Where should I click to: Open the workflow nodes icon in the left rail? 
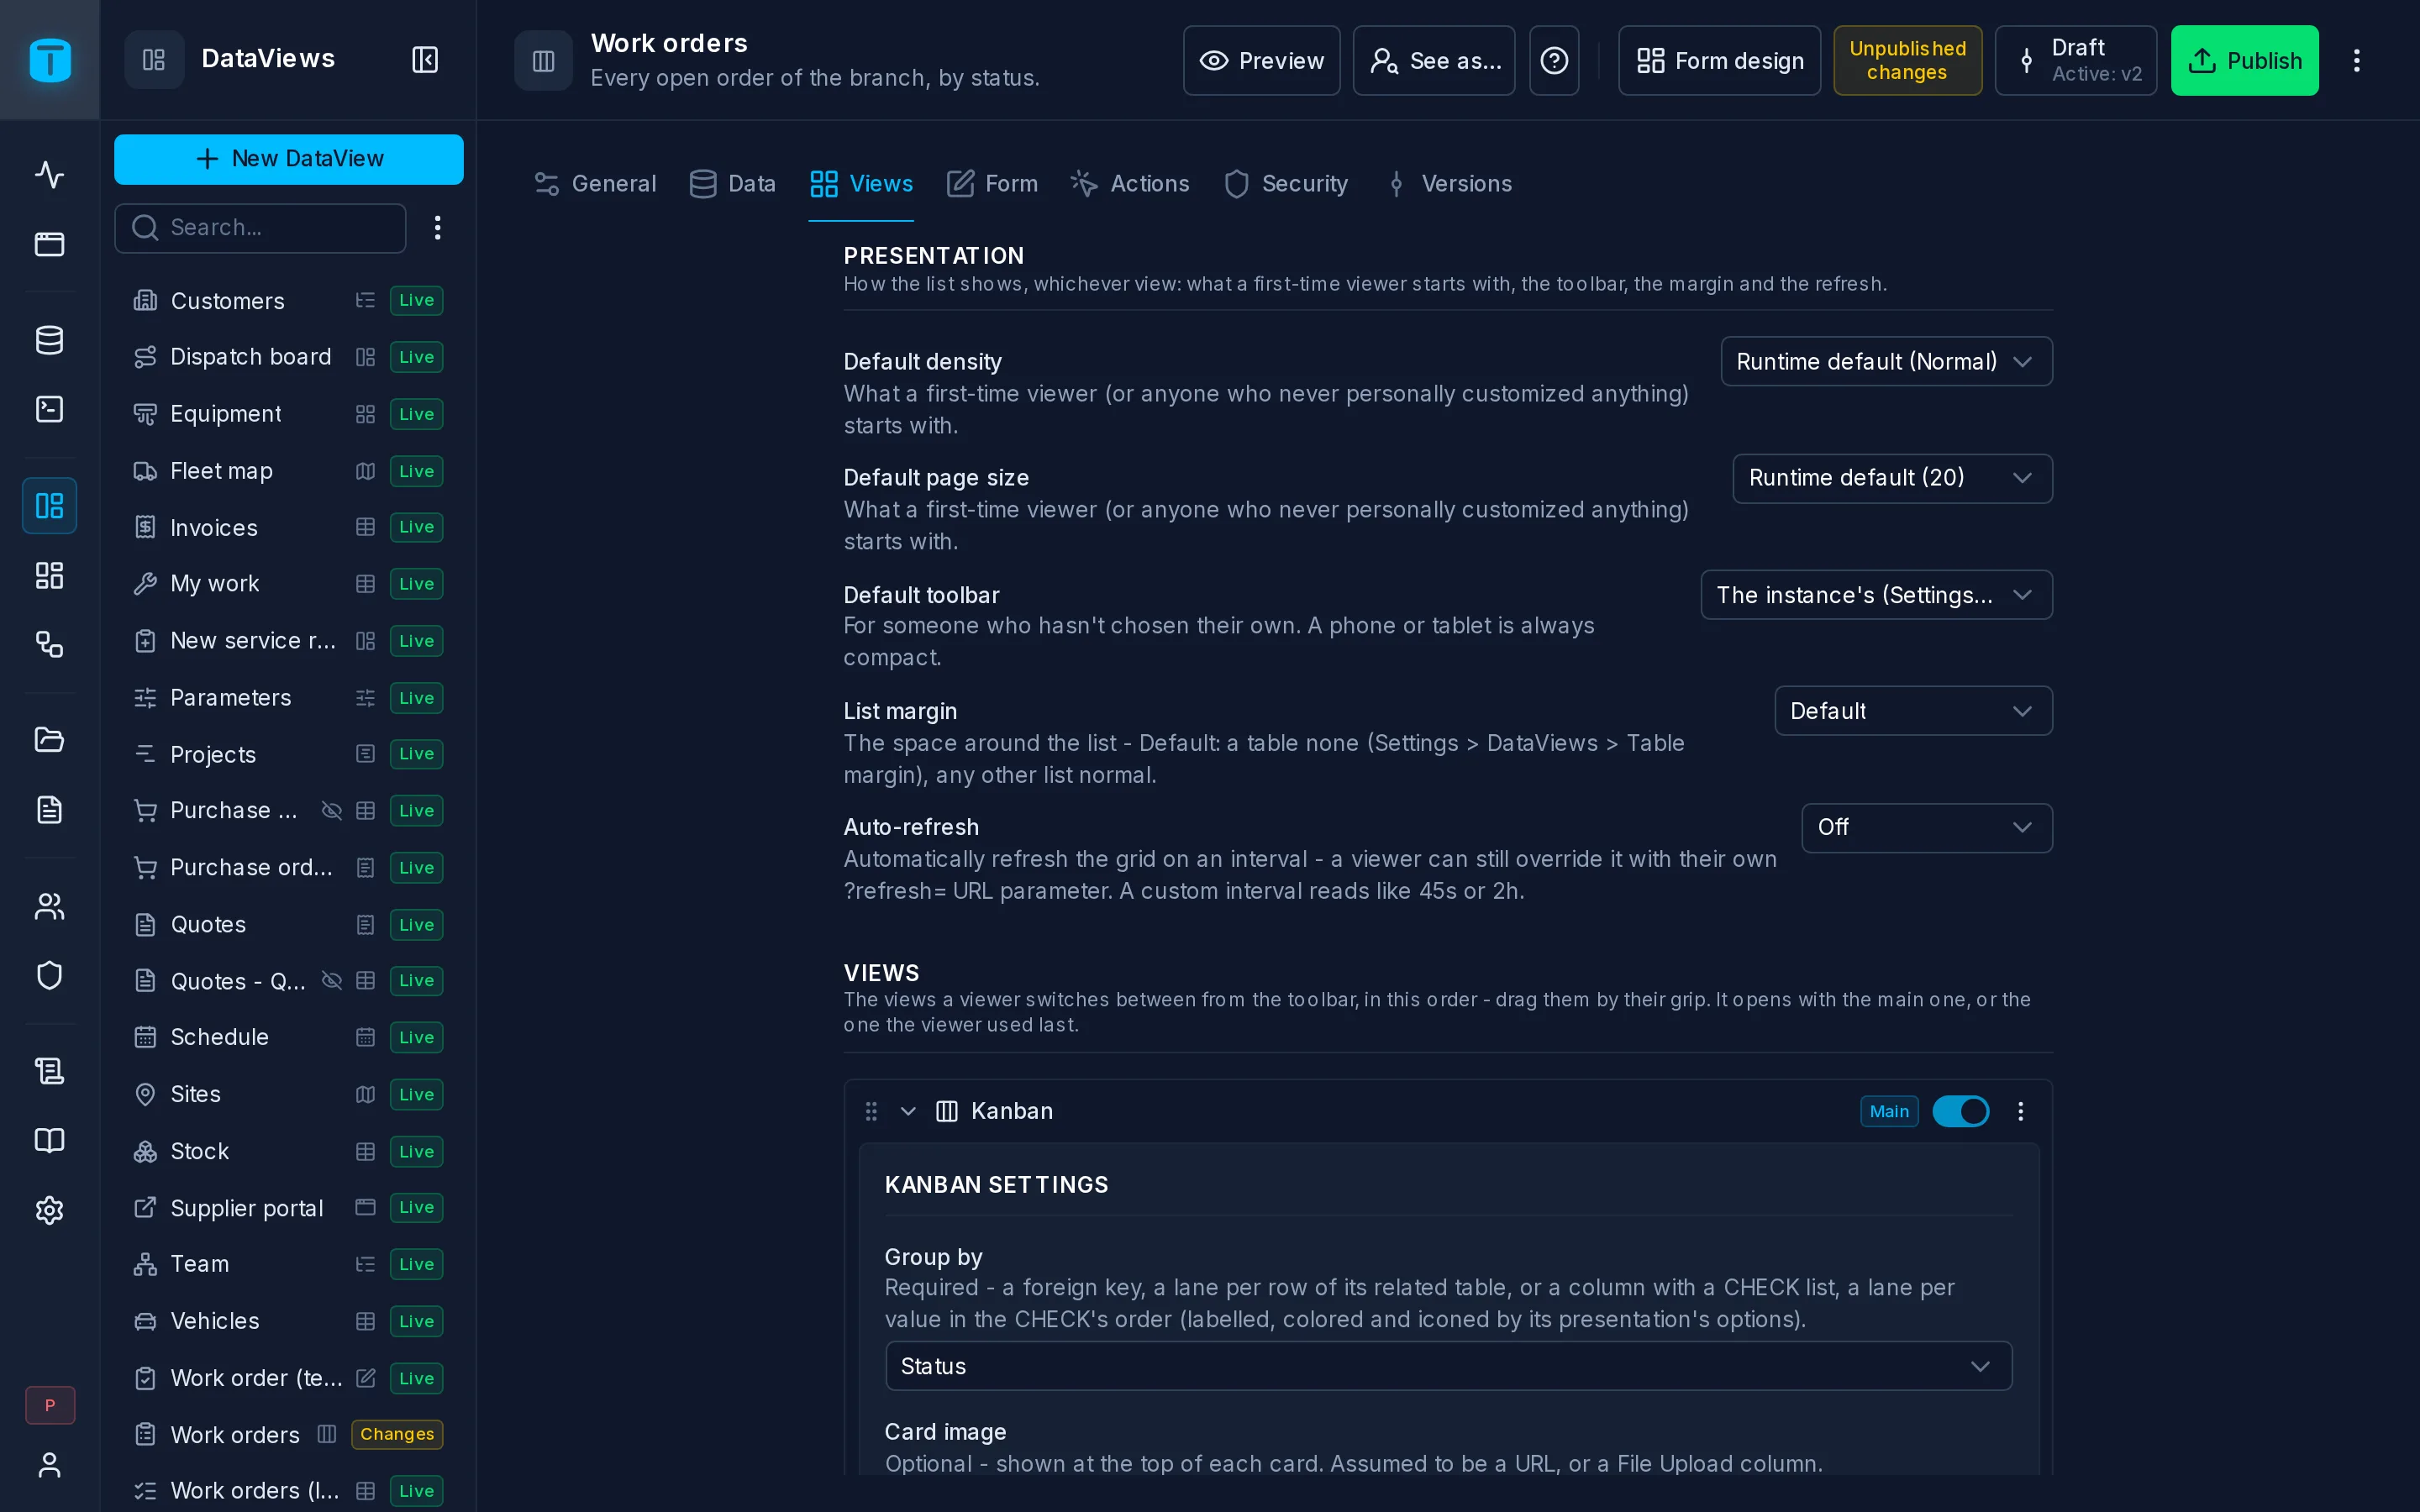pyautogui.click(x=49, y=644)
